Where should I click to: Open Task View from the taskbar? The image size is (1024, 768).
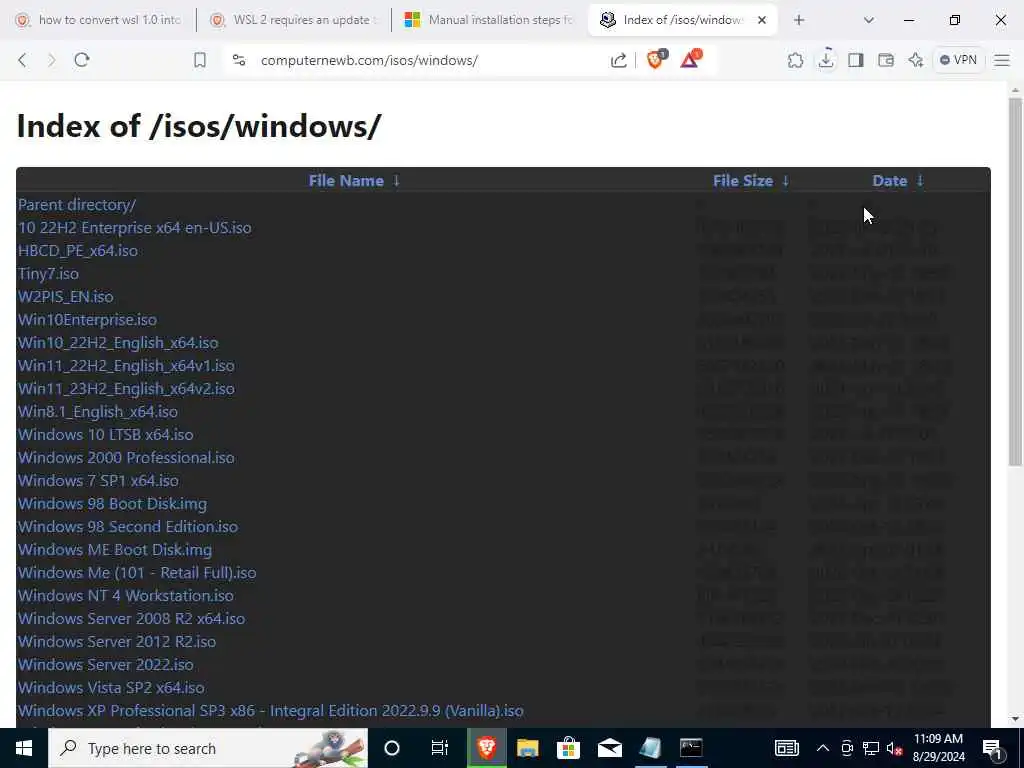click(440, 748)
